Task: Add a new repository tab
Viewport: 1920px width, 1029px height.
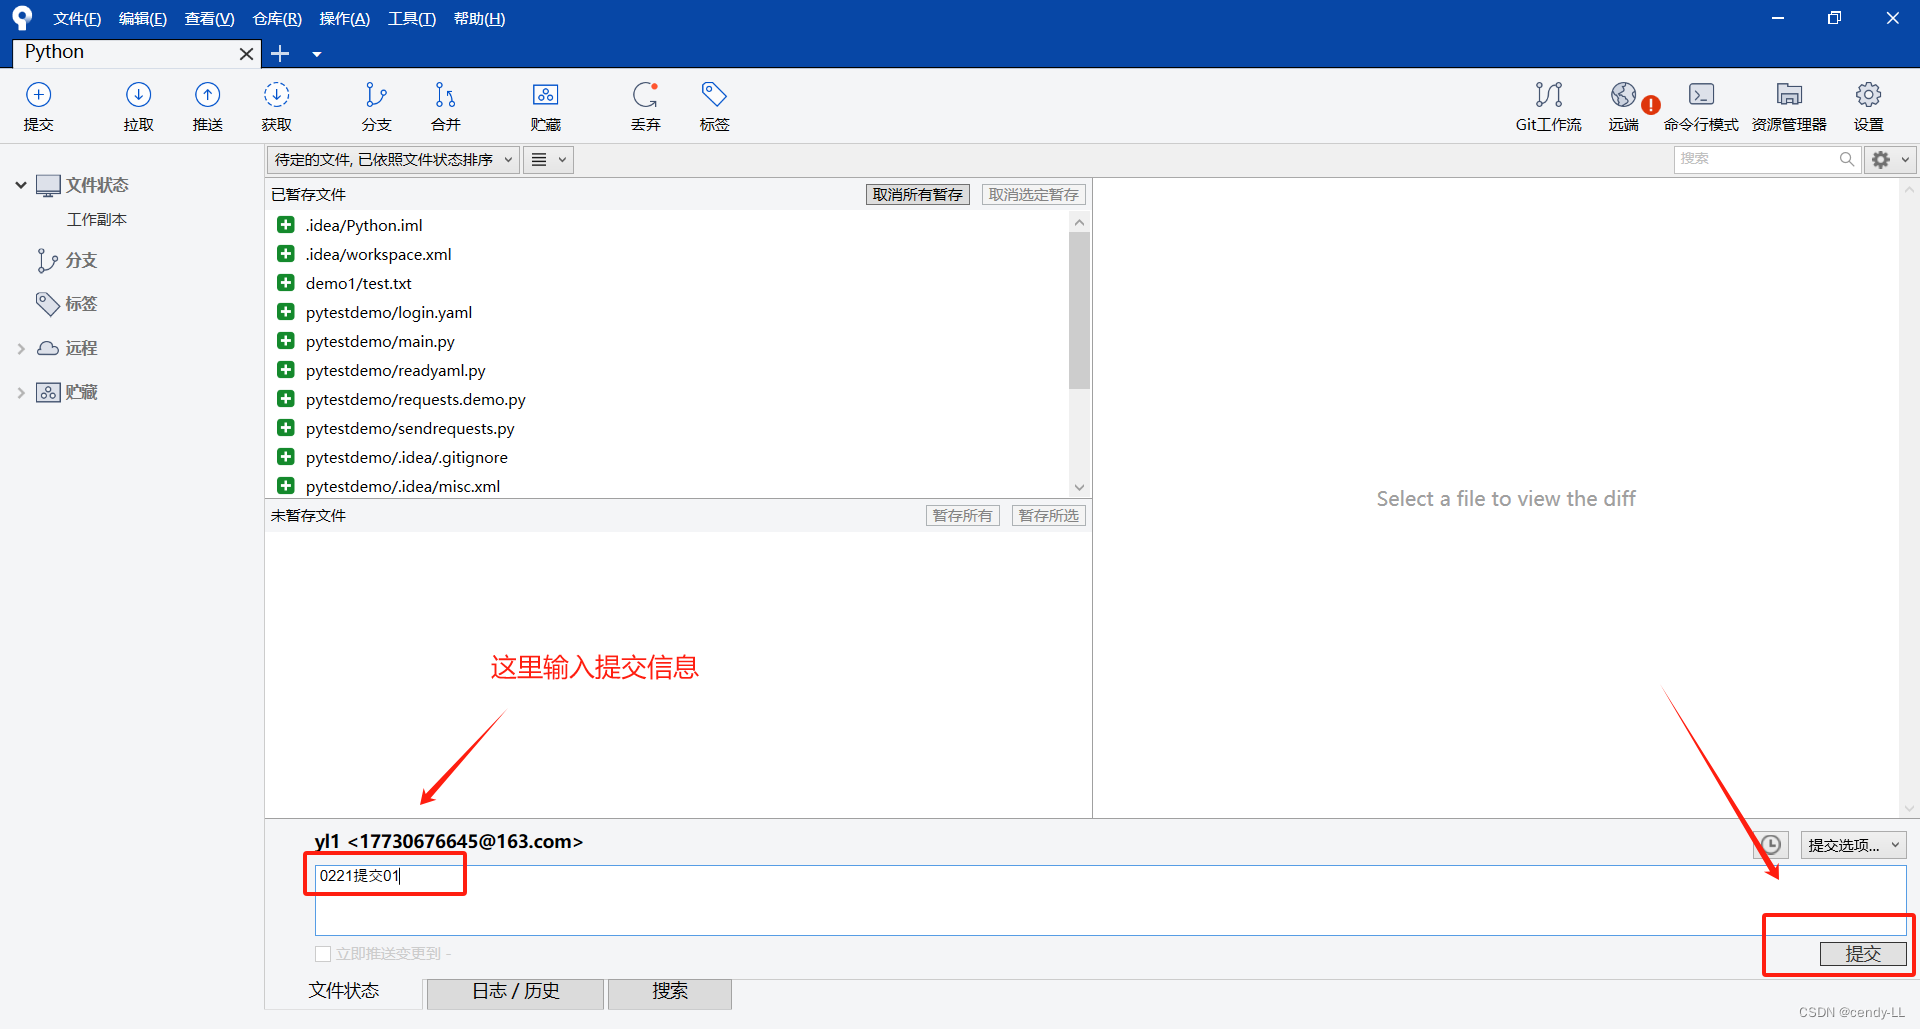Action: pyautogui.click(x=280, y=53)
